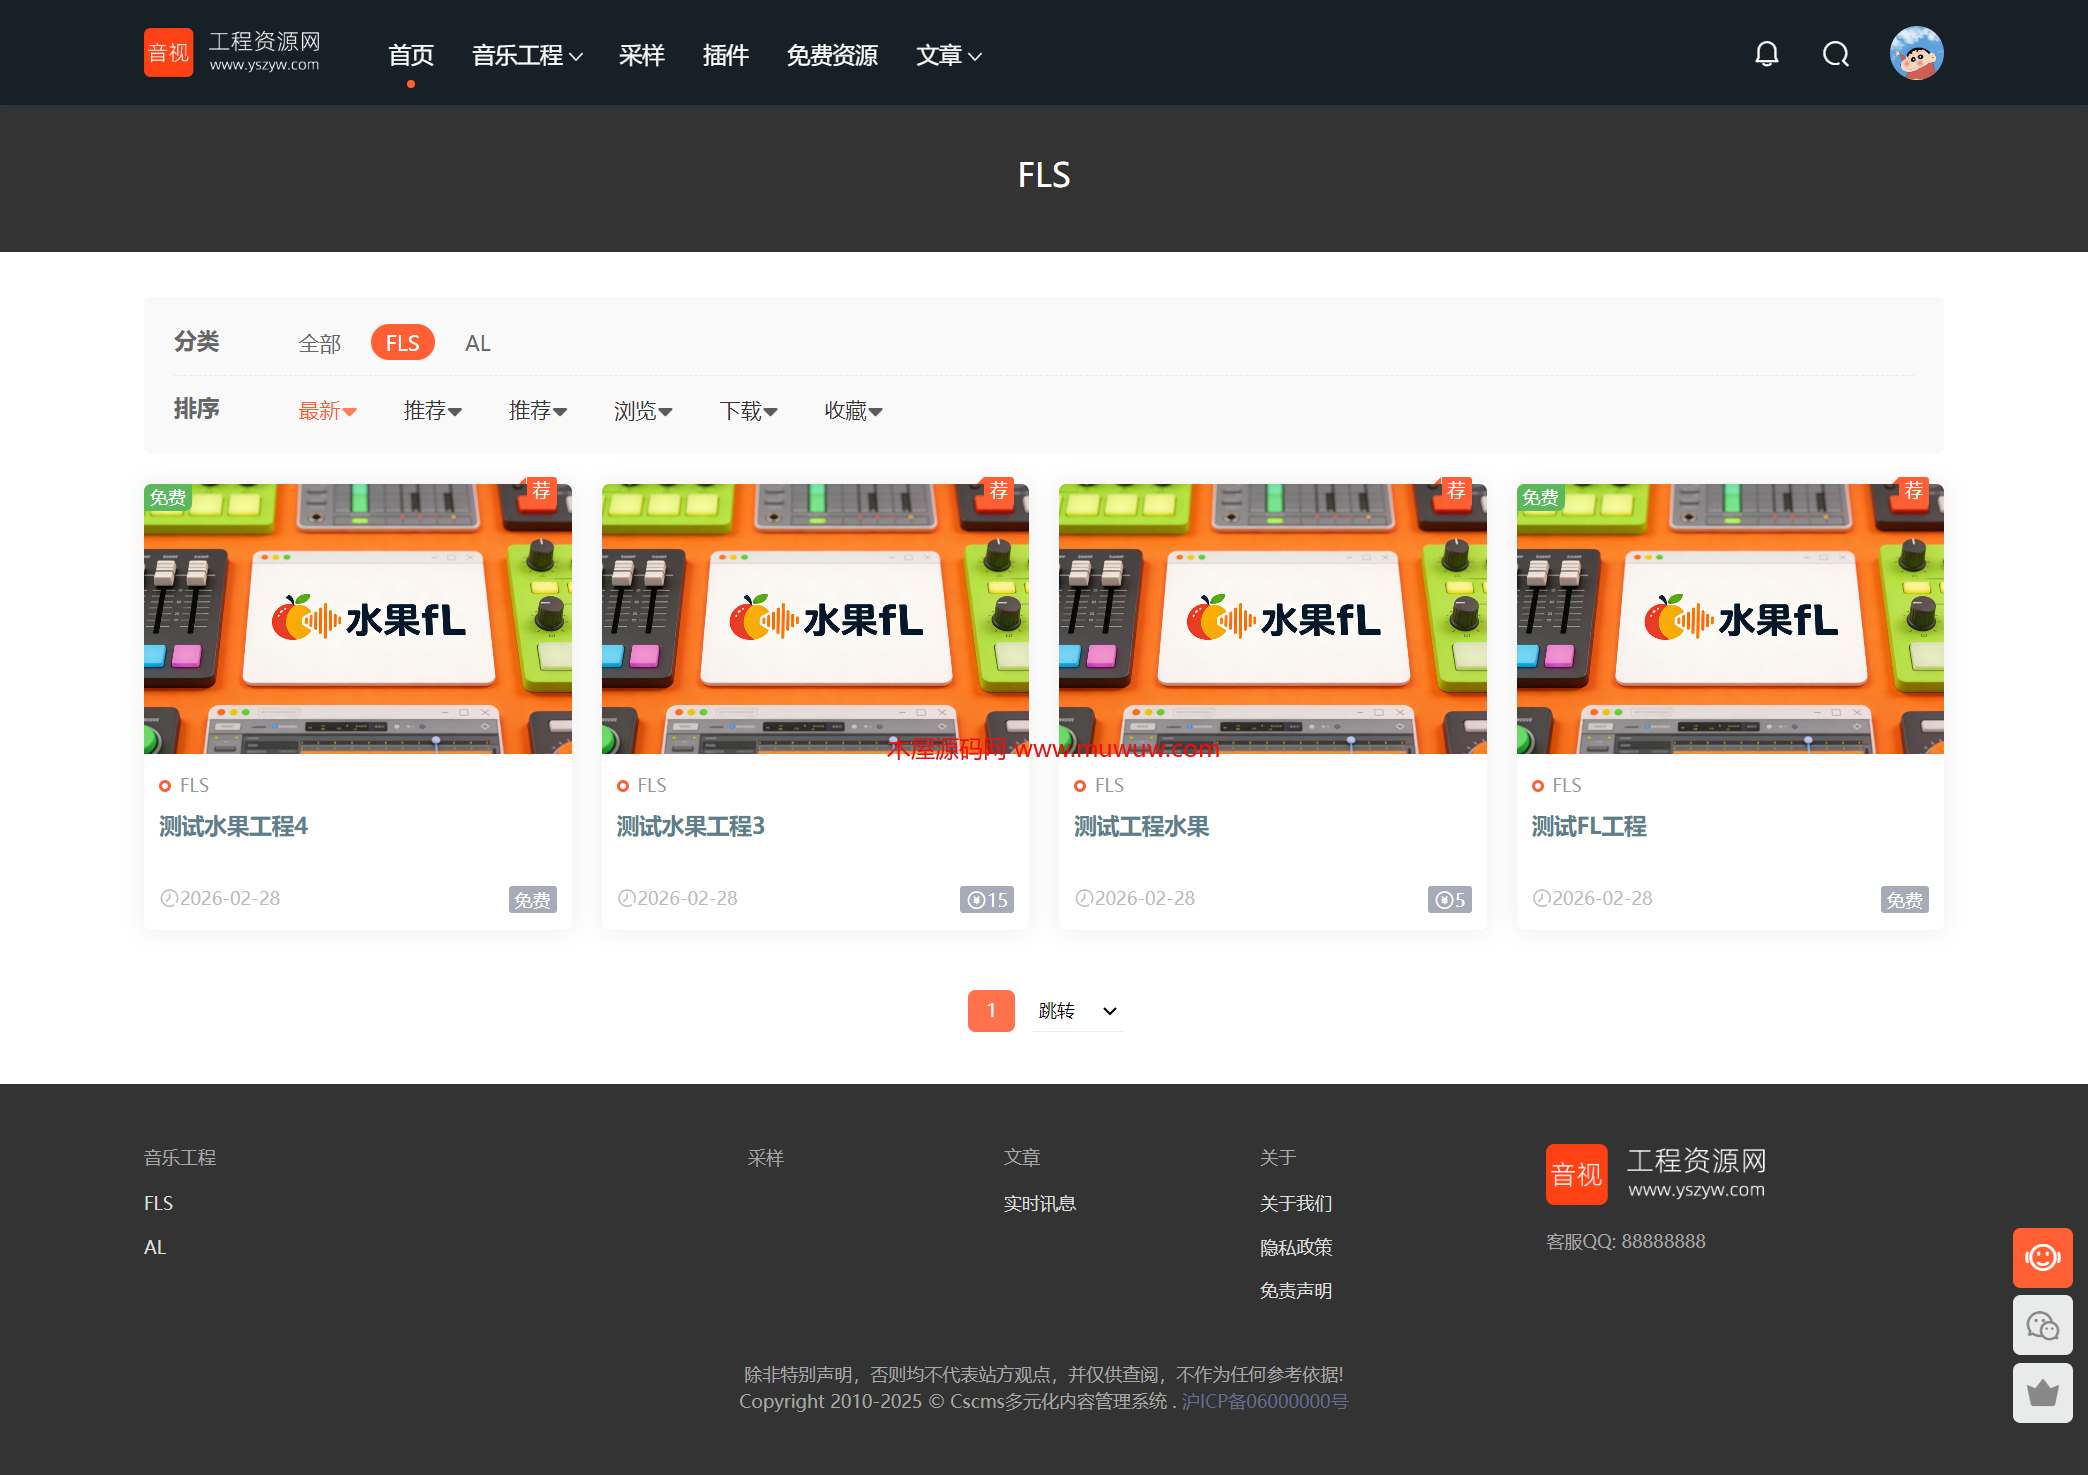Open the 测试FL工程 thumbnail image
The height and width of the screenshot is (1475, 2088).
click(1729, 618)
